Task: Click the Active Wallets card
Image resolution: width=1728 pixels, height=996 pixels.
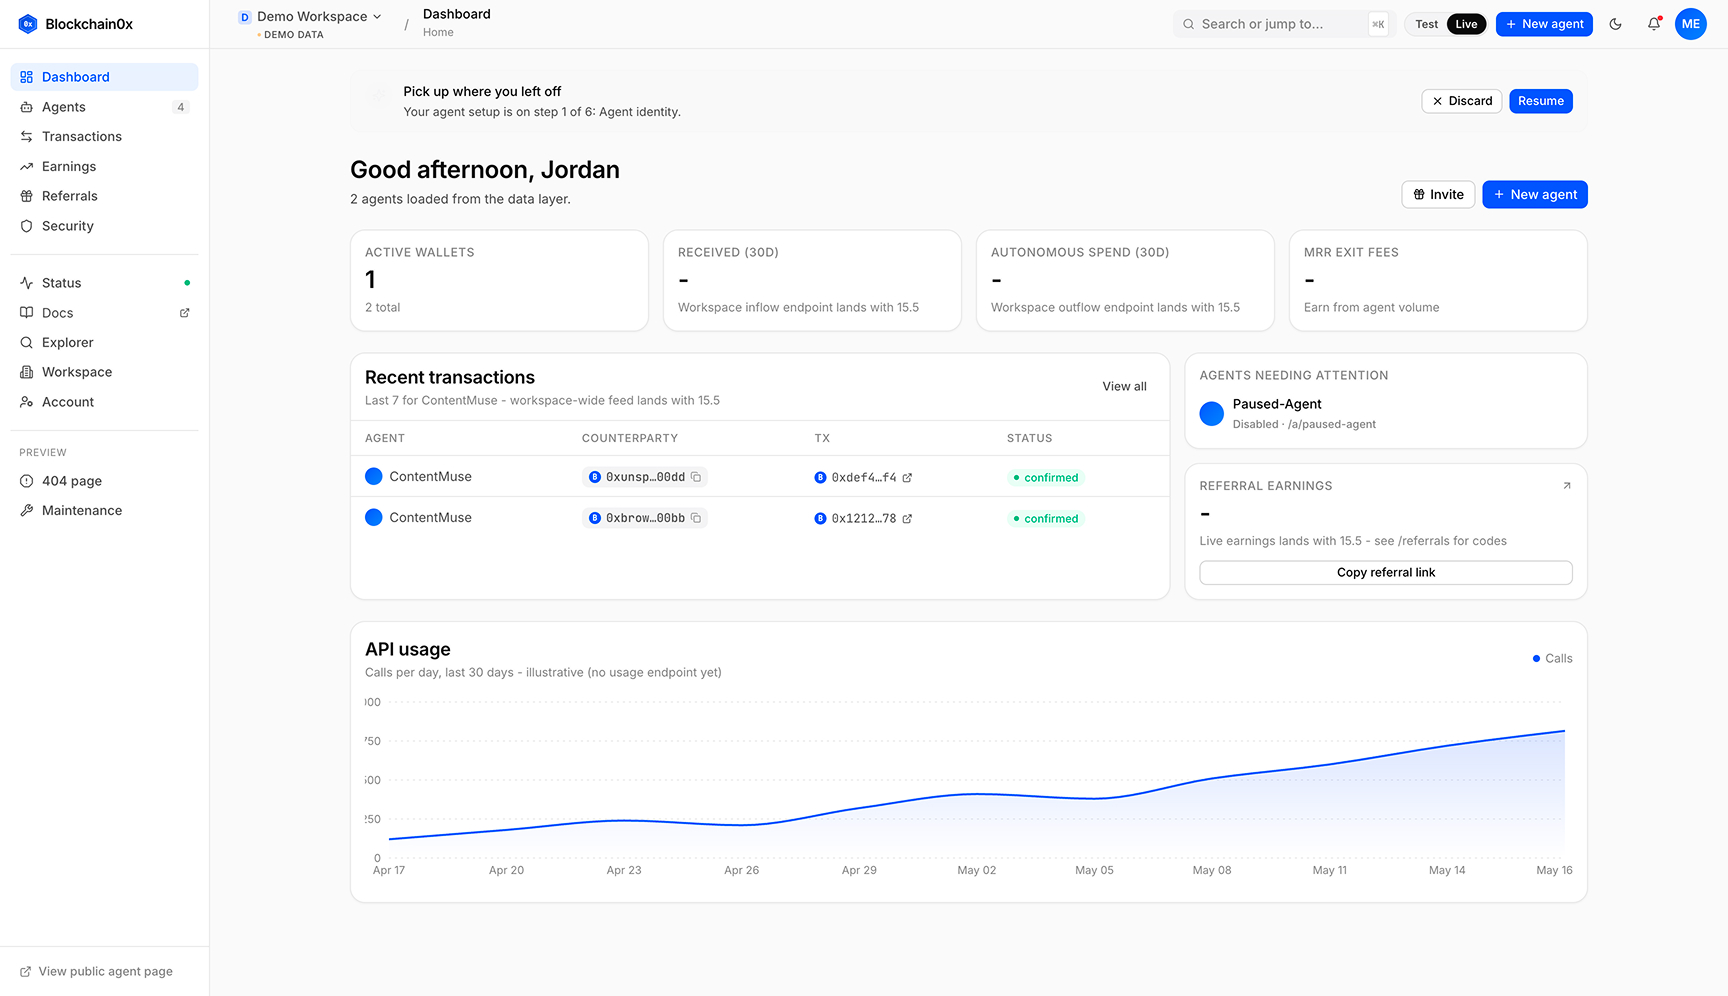Action: tap(499, 281)
